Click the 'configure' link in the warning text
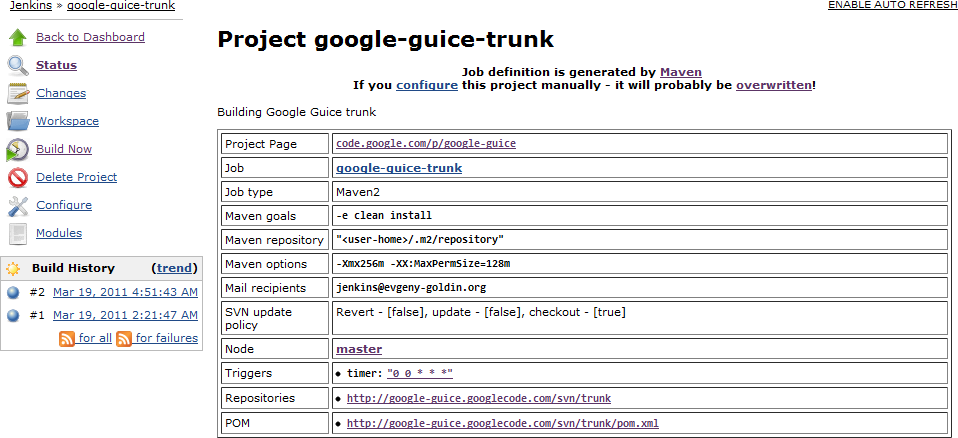Viewport: 958px width, 438px height. tap(427, 86)
